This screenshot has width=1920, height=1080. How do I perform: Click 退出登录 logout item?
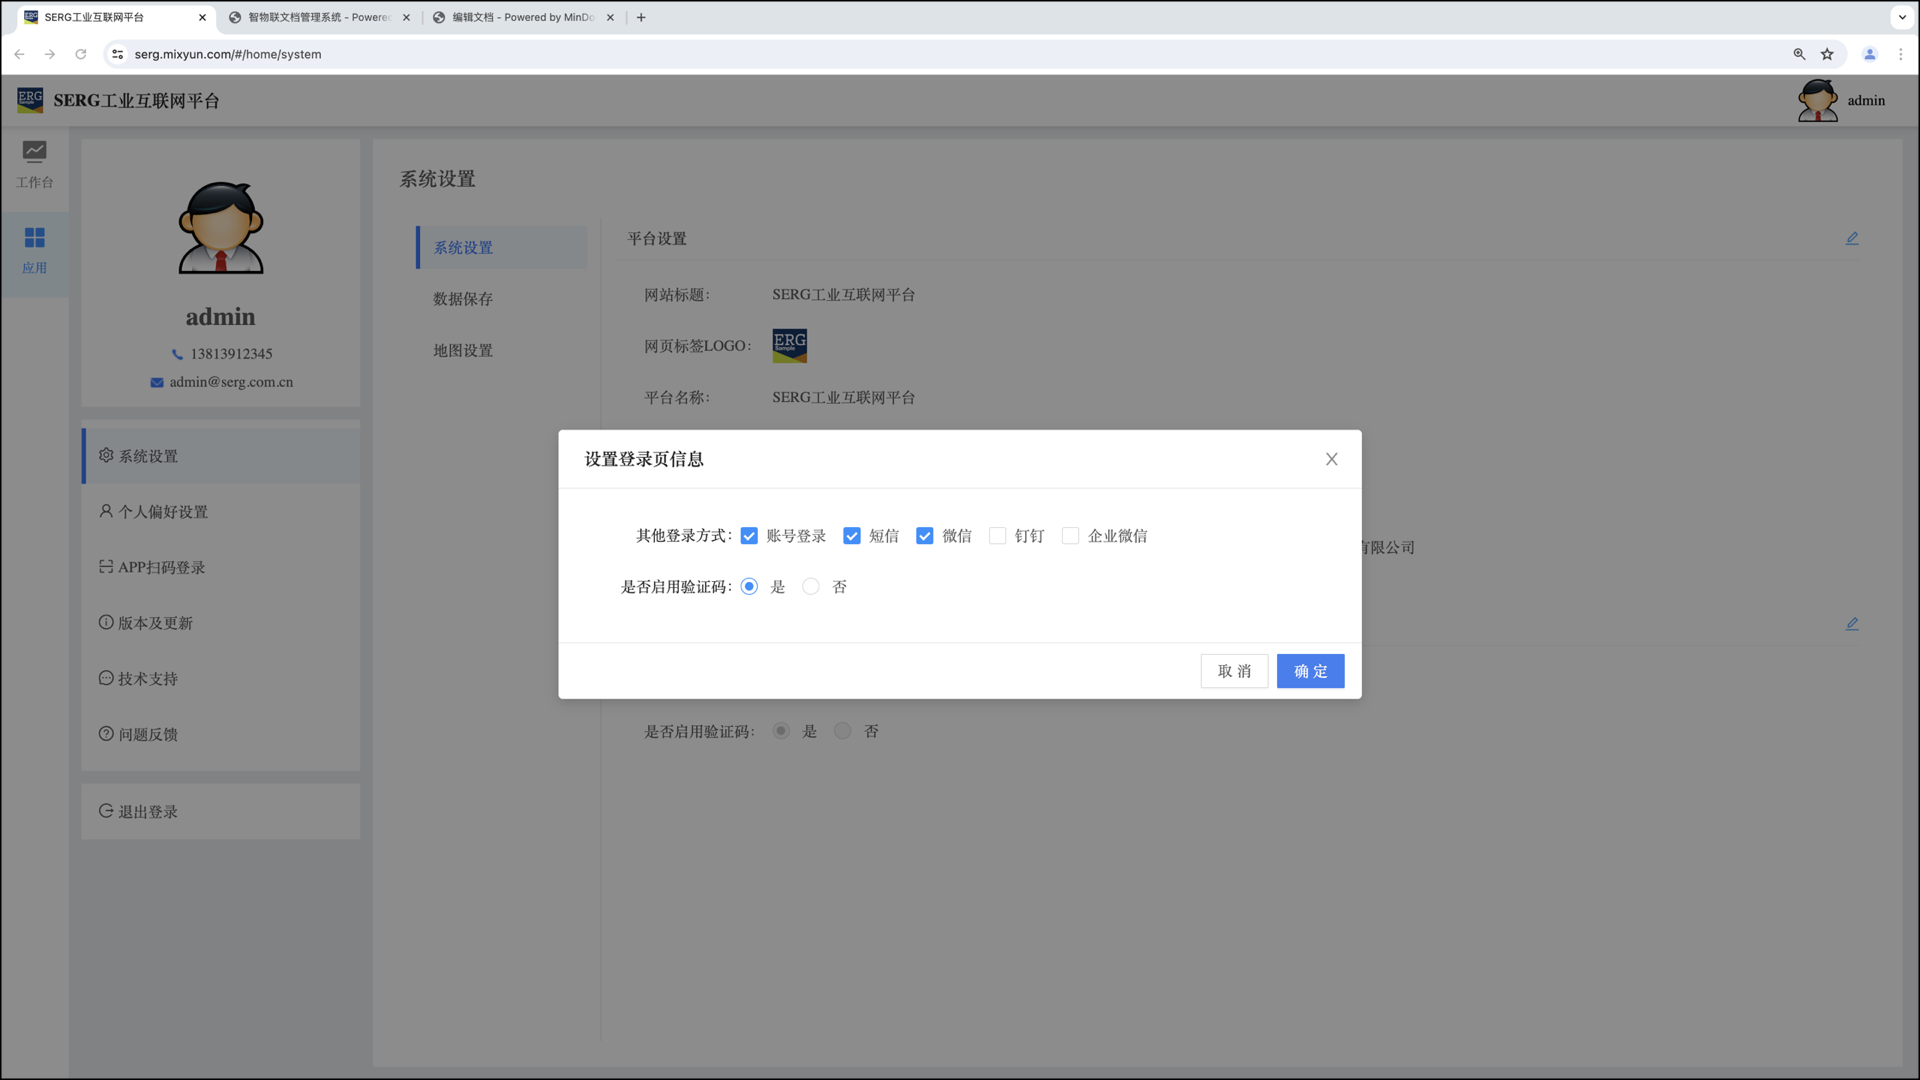(147, 812)
